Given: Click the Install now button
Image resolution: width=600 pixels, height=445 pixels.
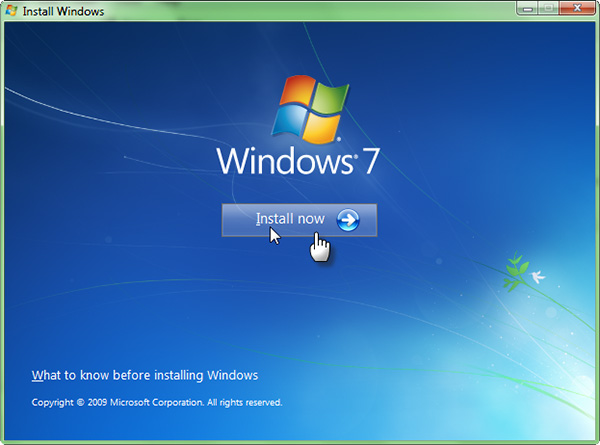Looking at the screenshot, I should pyautogui.click(x=299, y=220).
